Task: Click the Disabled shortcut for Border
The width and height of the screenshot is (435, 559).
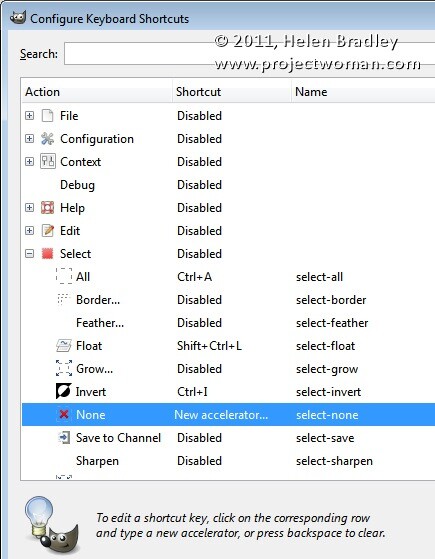Action: [x=199, y=299]
